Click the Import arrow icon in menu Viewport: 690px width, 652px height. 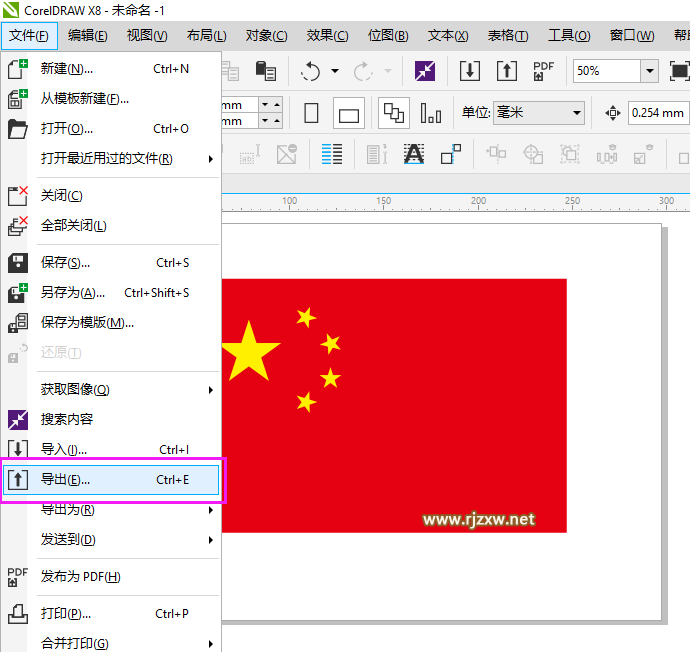pos(18,449)
